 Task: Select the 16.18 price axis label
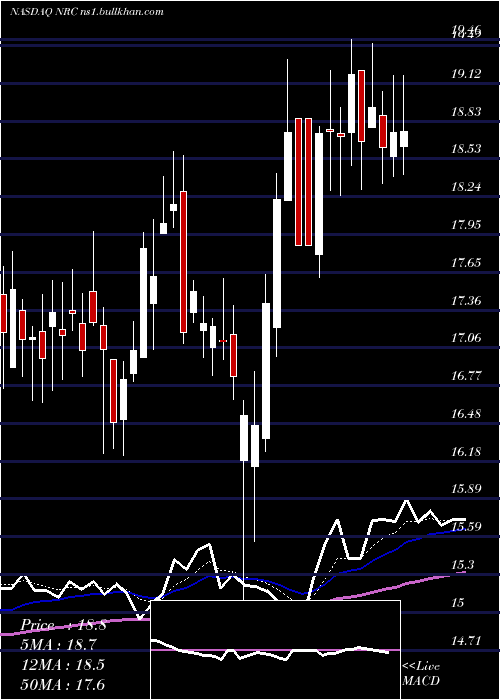pos(466,452)
